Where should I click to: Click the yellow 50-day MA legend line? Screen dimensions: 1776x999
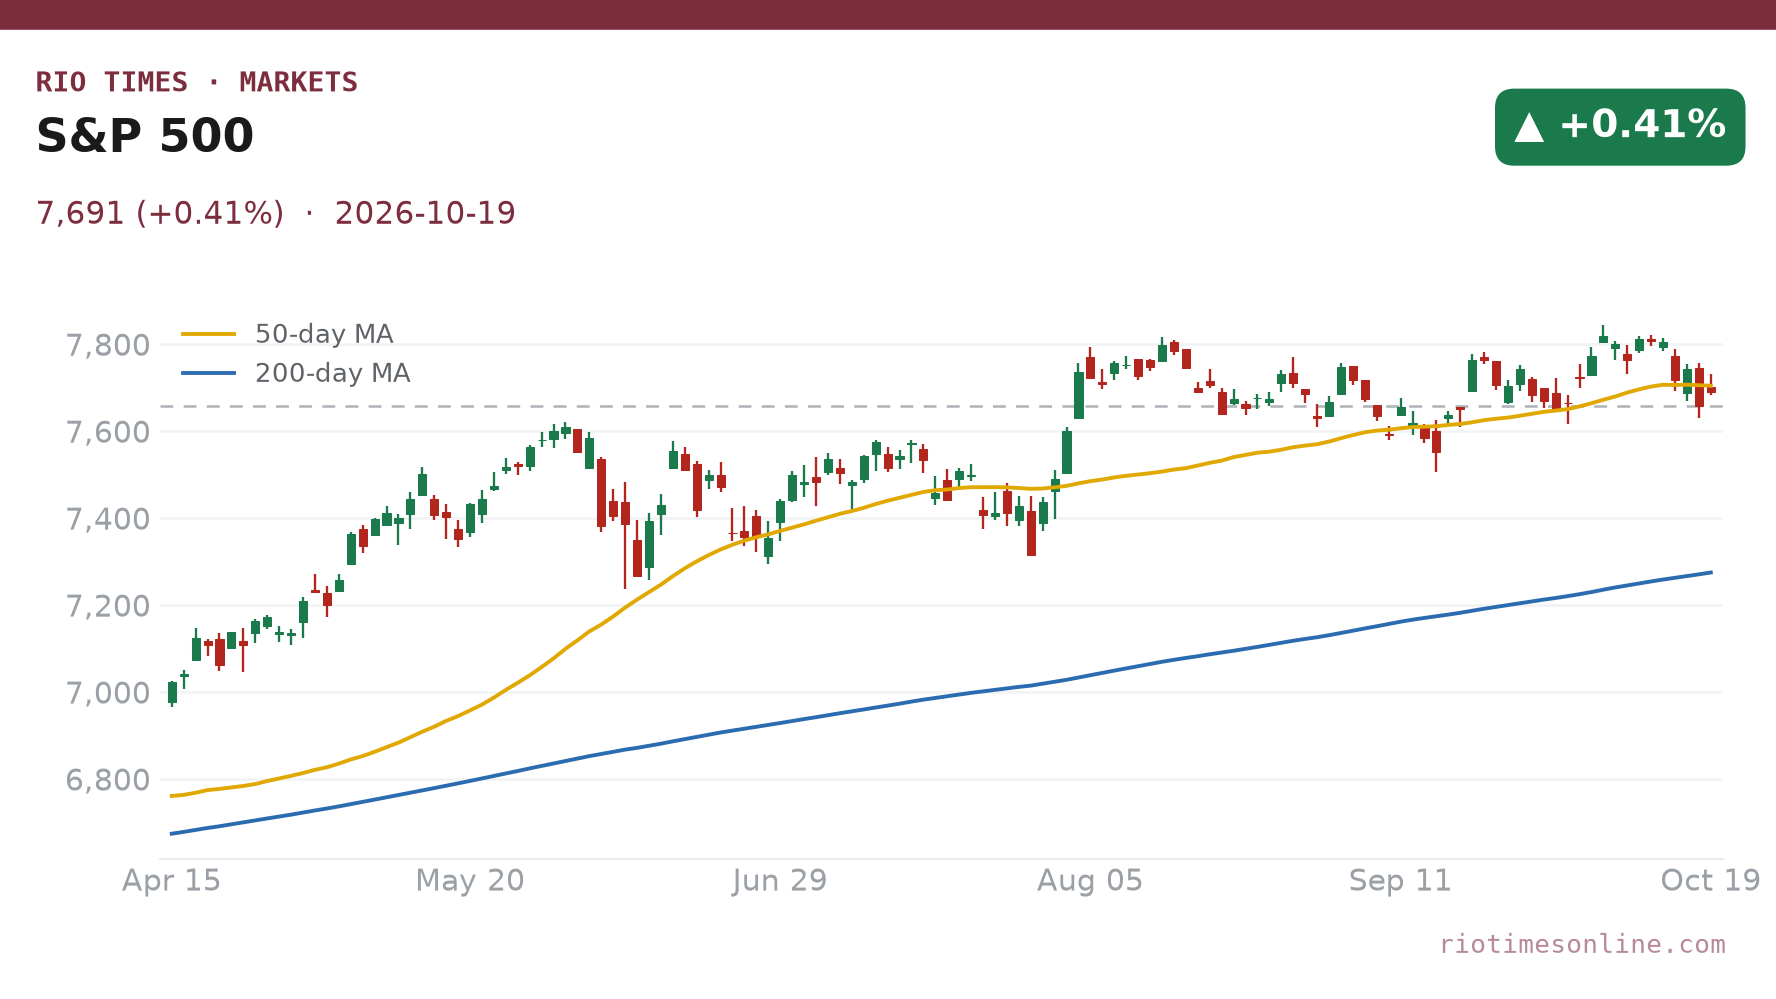(209, 334)
